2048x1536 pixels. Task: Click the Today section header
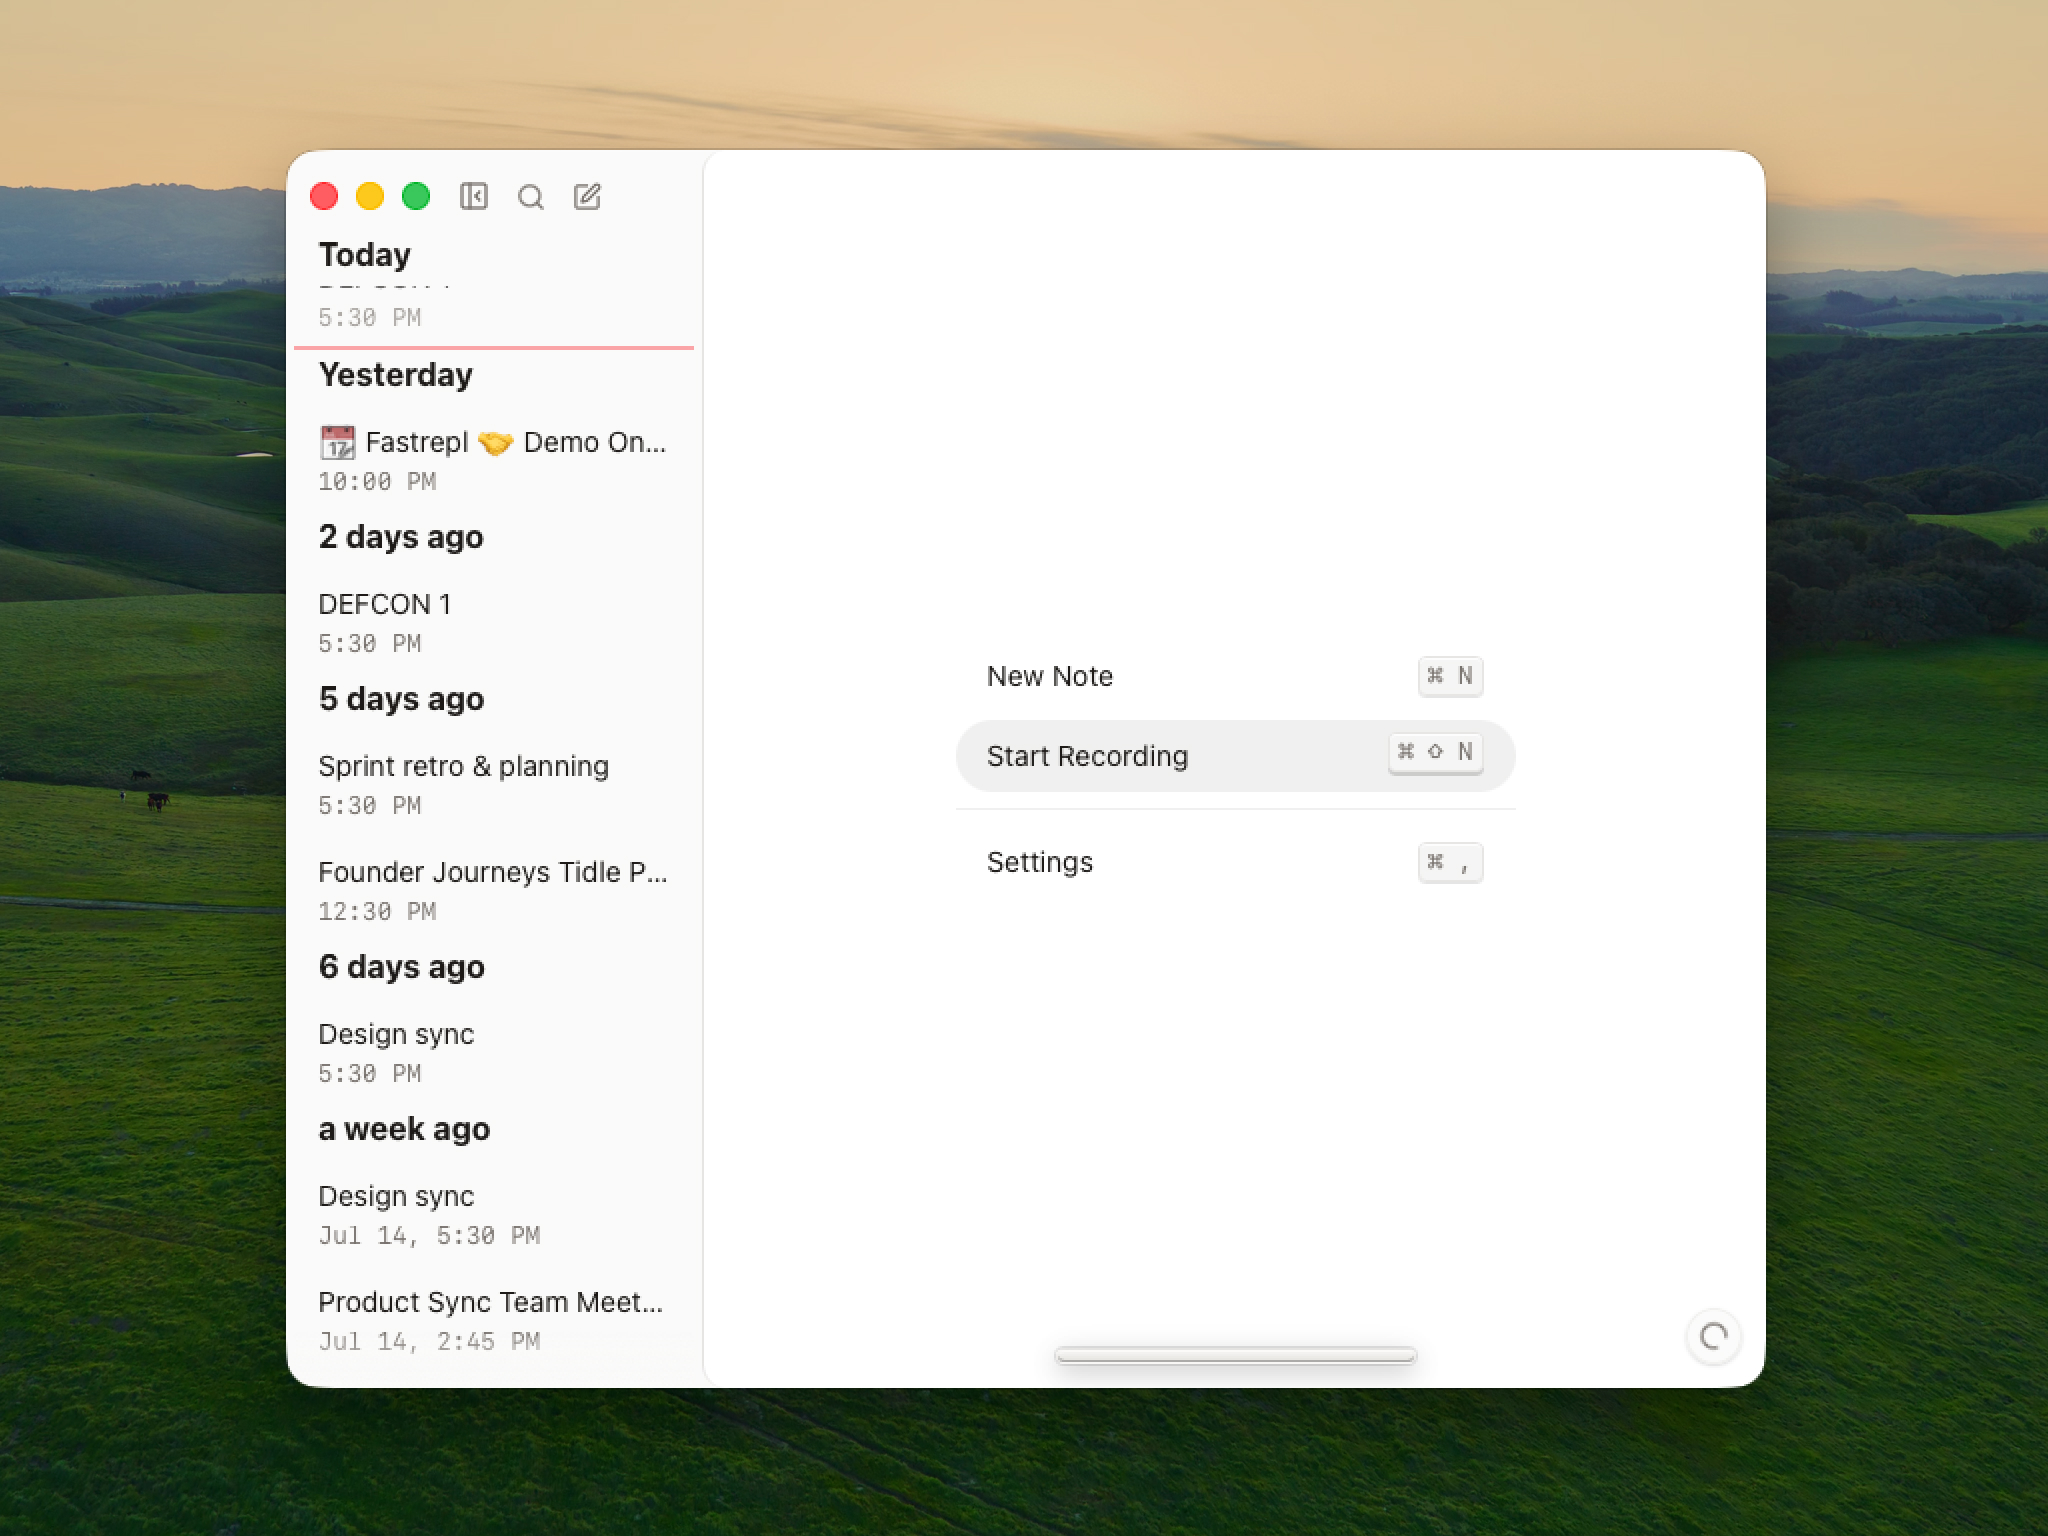(365, 254)
